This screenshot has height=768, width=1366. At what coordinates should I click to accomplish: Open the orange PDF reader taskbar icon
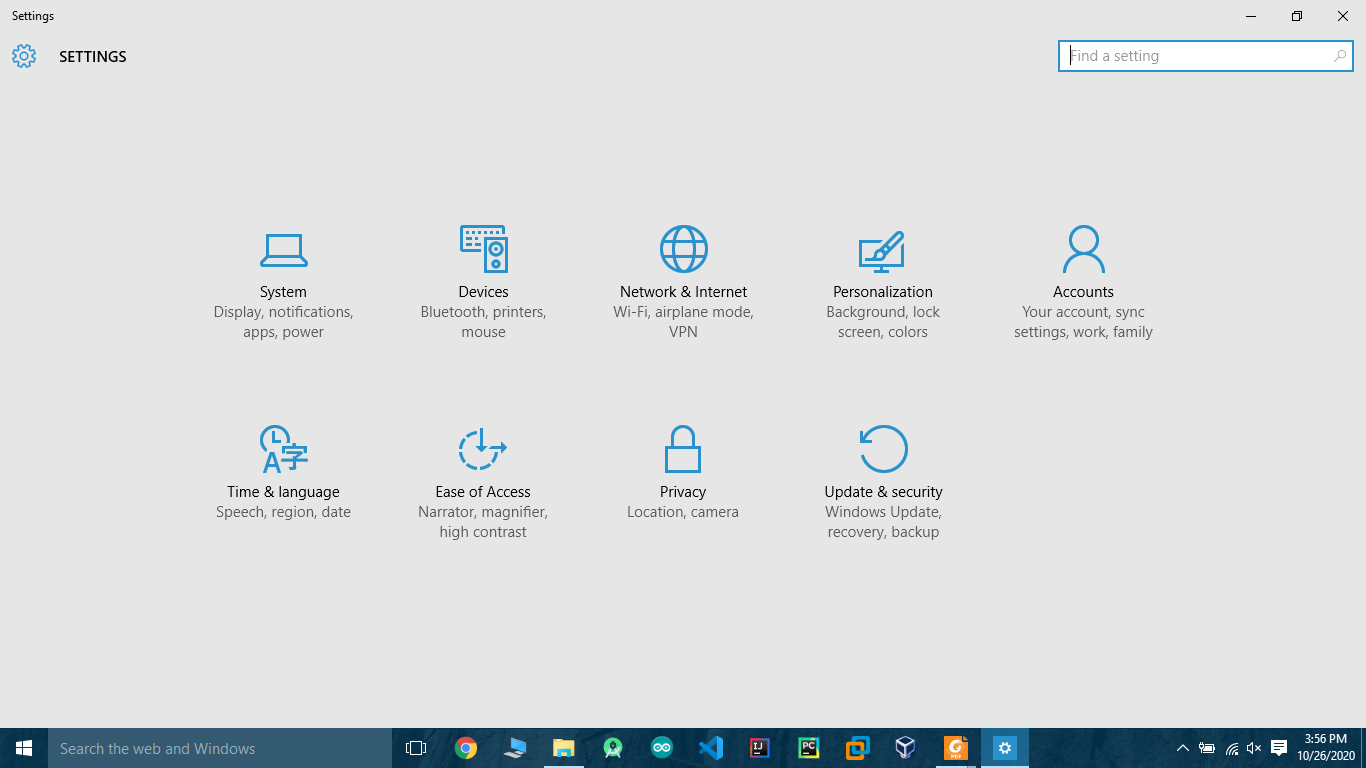[x=956, y=748]
